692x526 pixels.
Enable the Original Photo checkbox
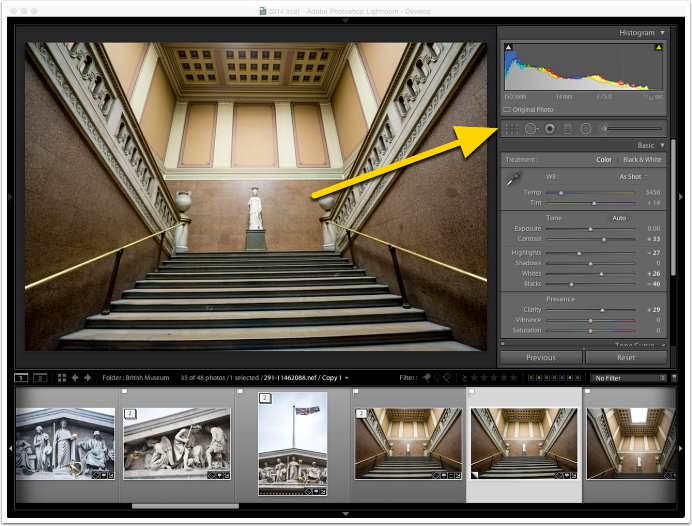click(x=507, y=109)
